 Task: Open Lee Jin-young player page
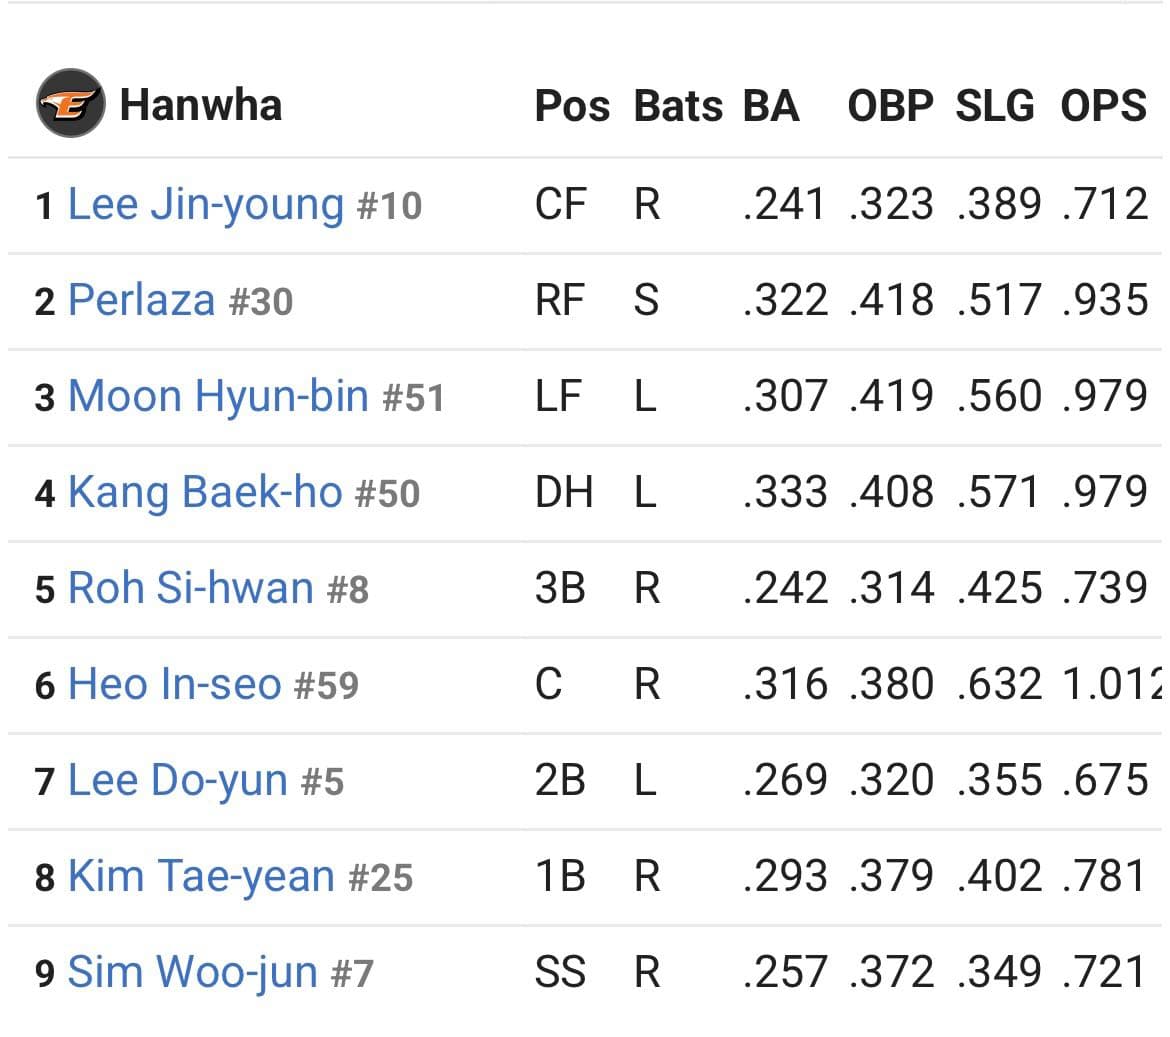(x=206, y=205)
